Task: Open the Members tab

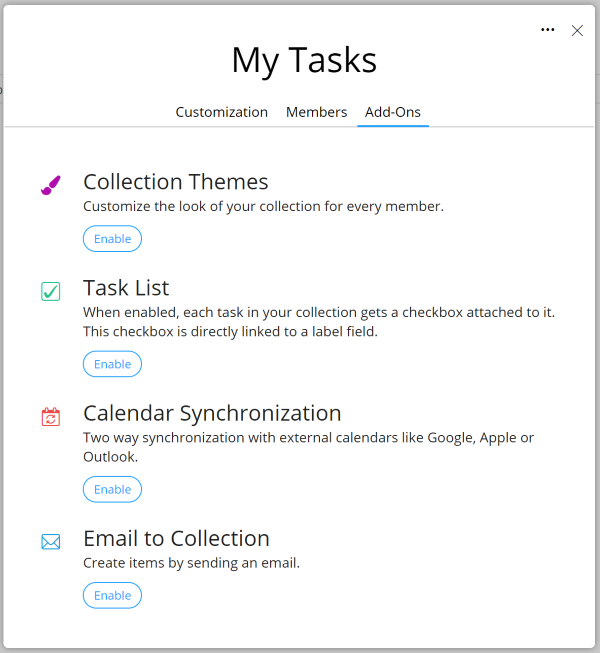Action: [316, 112]
